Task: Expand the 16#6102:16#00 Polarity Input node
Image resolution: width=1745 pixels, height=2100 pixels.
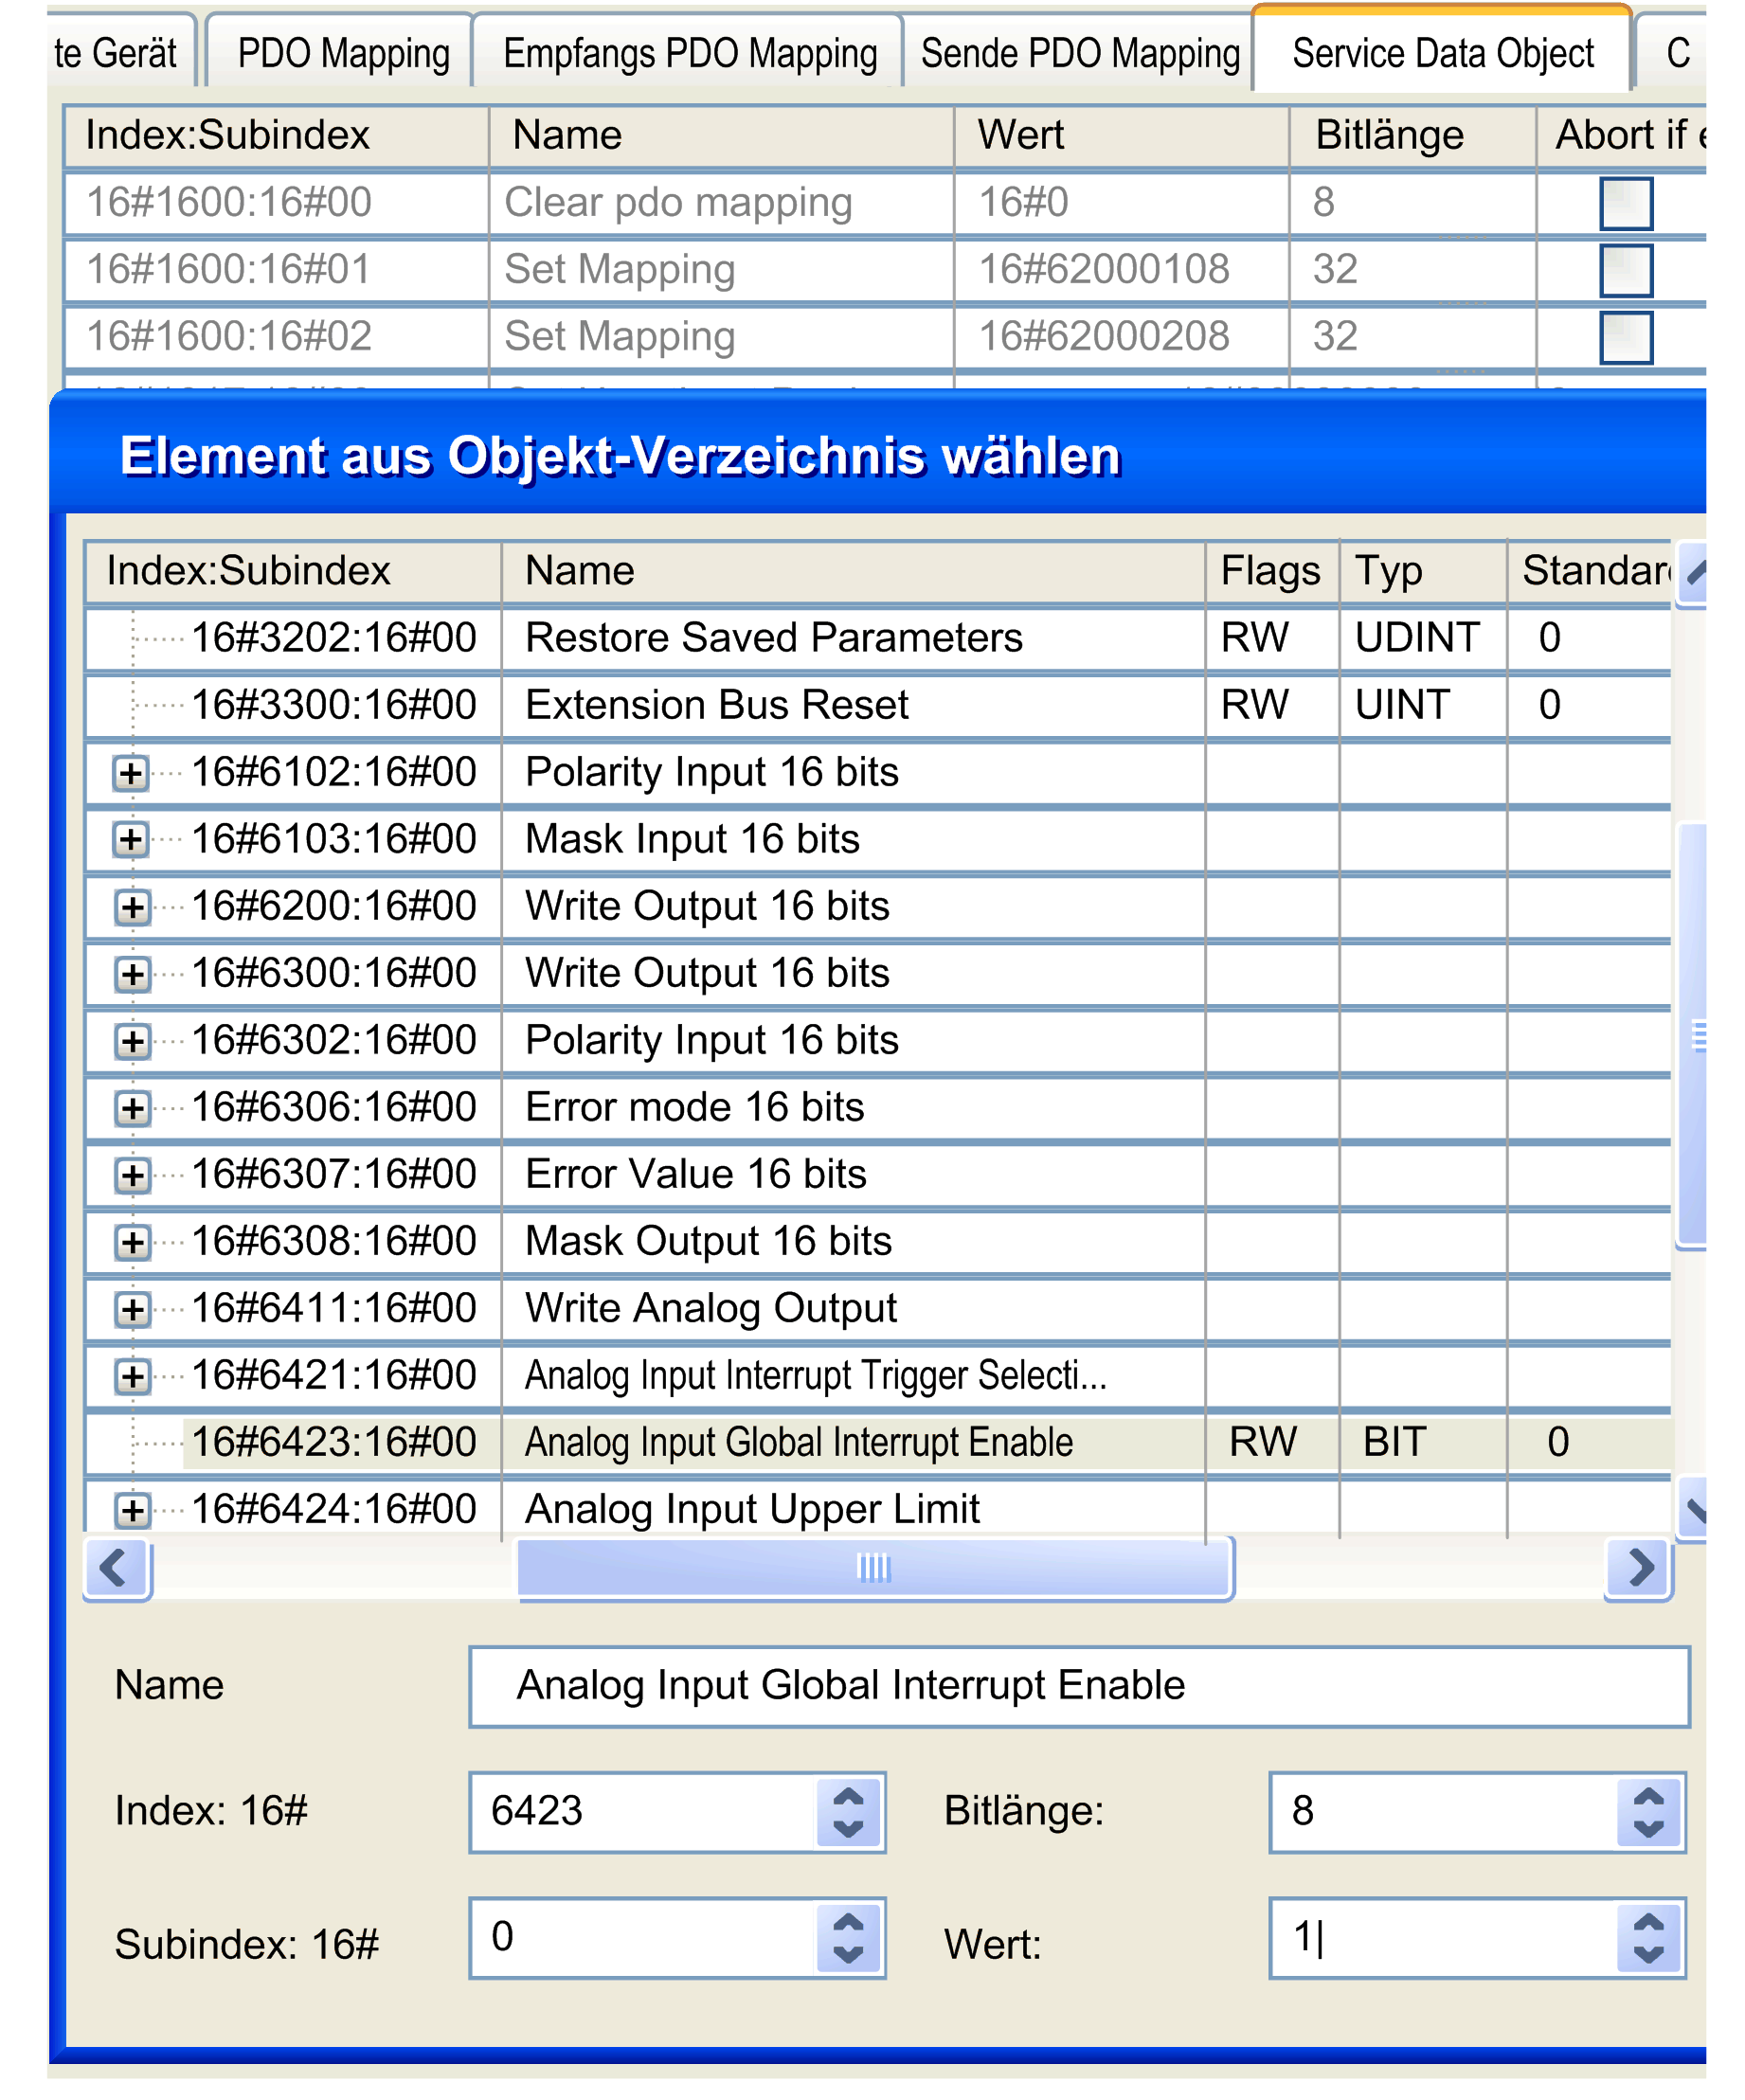Action: click(x=131, y=773)
